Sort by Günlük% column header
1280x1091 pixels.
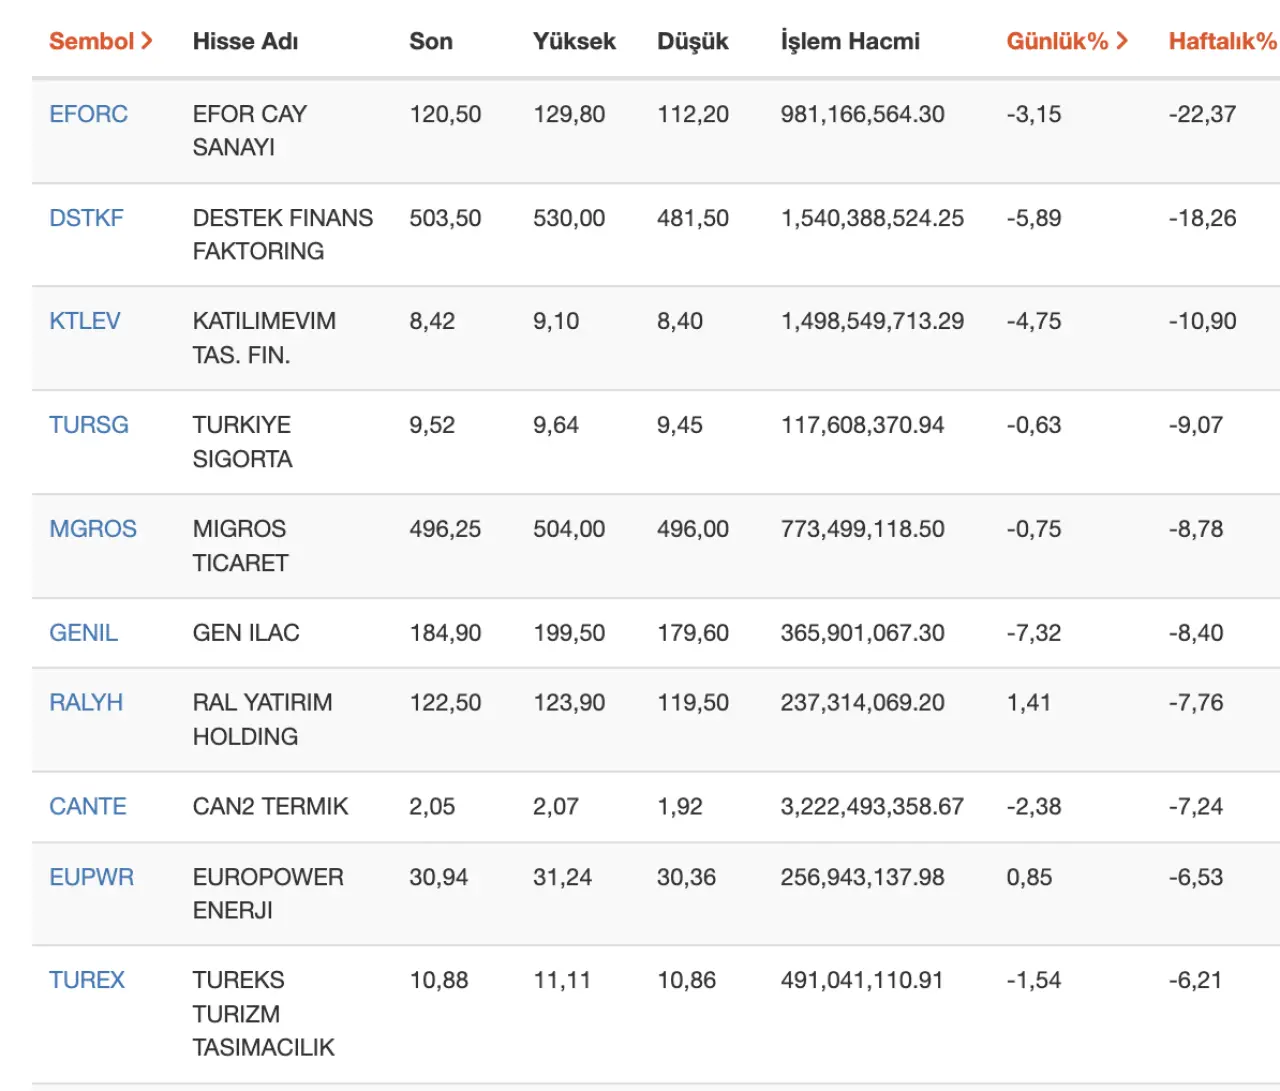tap(1066, 41)
